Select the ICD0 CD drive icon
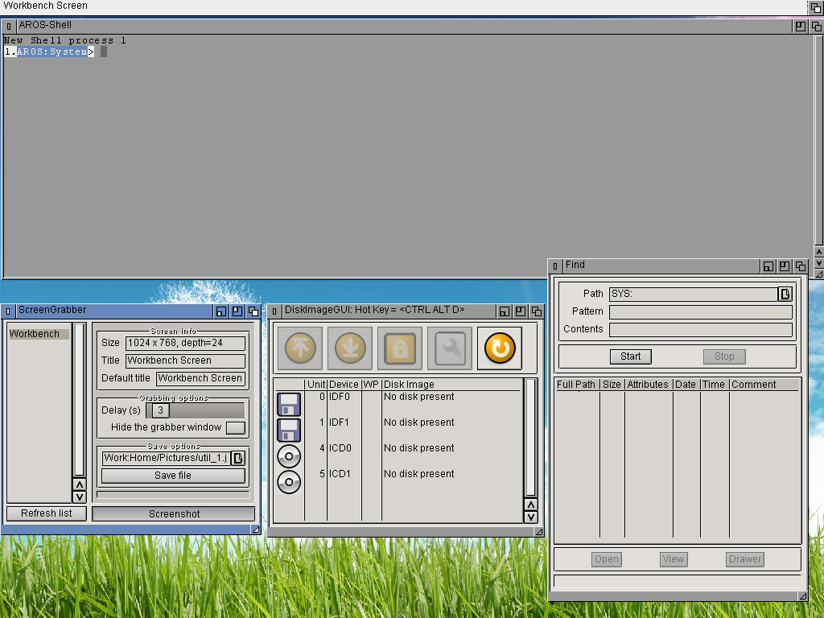 [289, 456]
